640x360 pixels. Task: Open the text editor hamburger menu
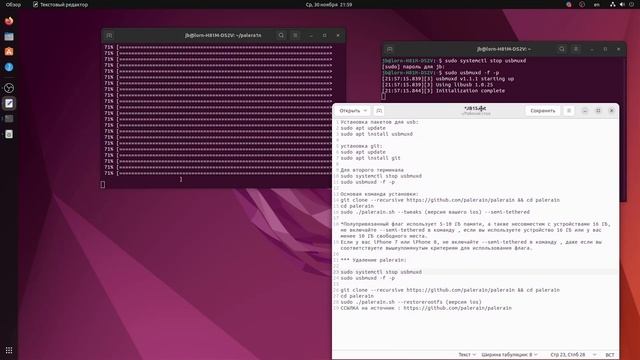569,111
